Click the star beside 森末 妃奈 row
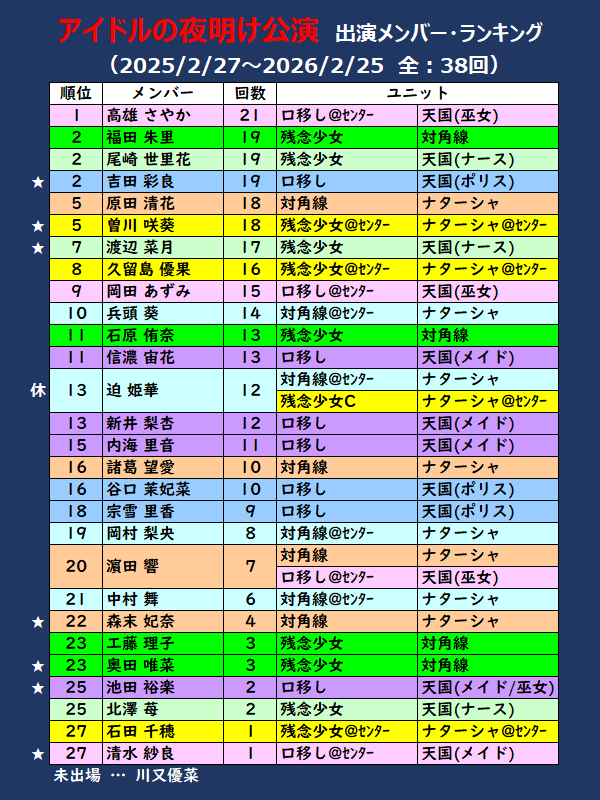The width and height of the screenshot is (600, 800). [38, 622]
